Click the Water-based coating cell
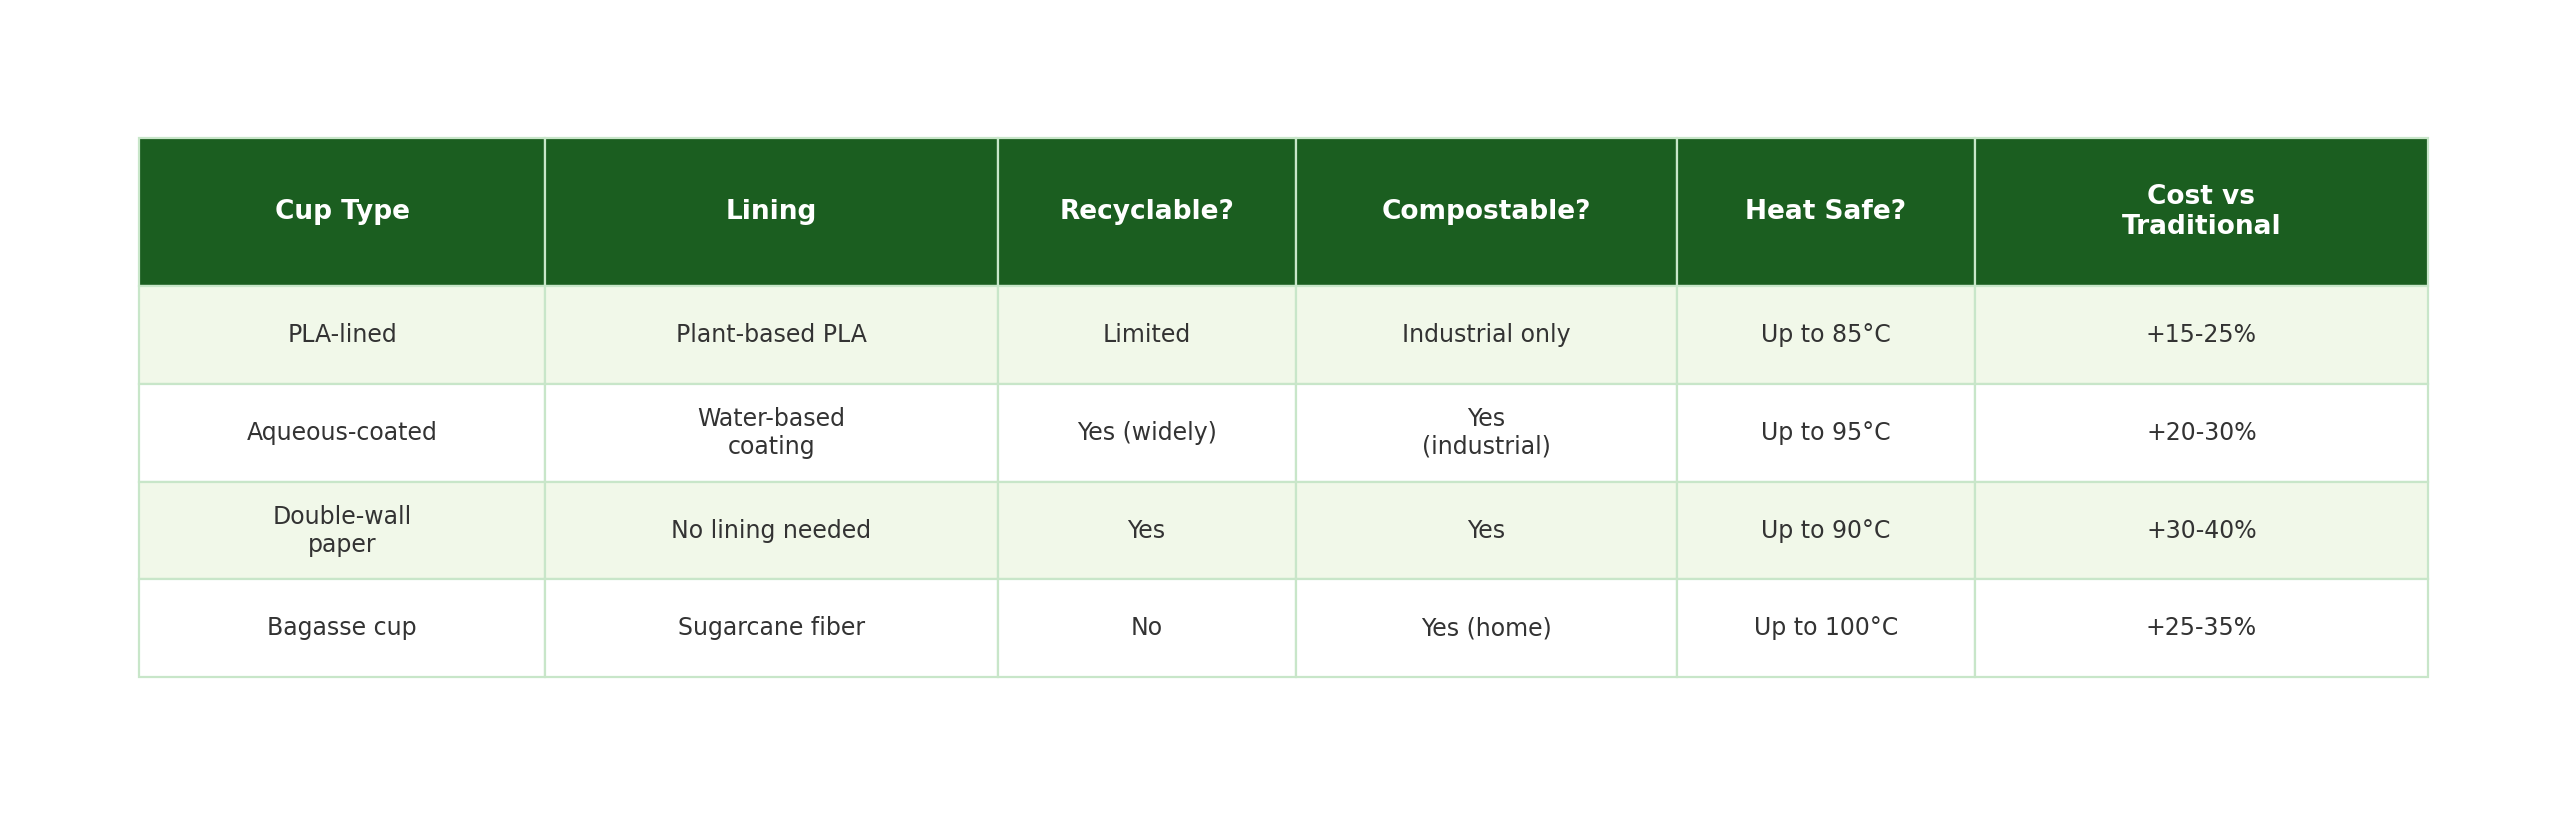Screen dimensions: 2567x815 (771, 432)
